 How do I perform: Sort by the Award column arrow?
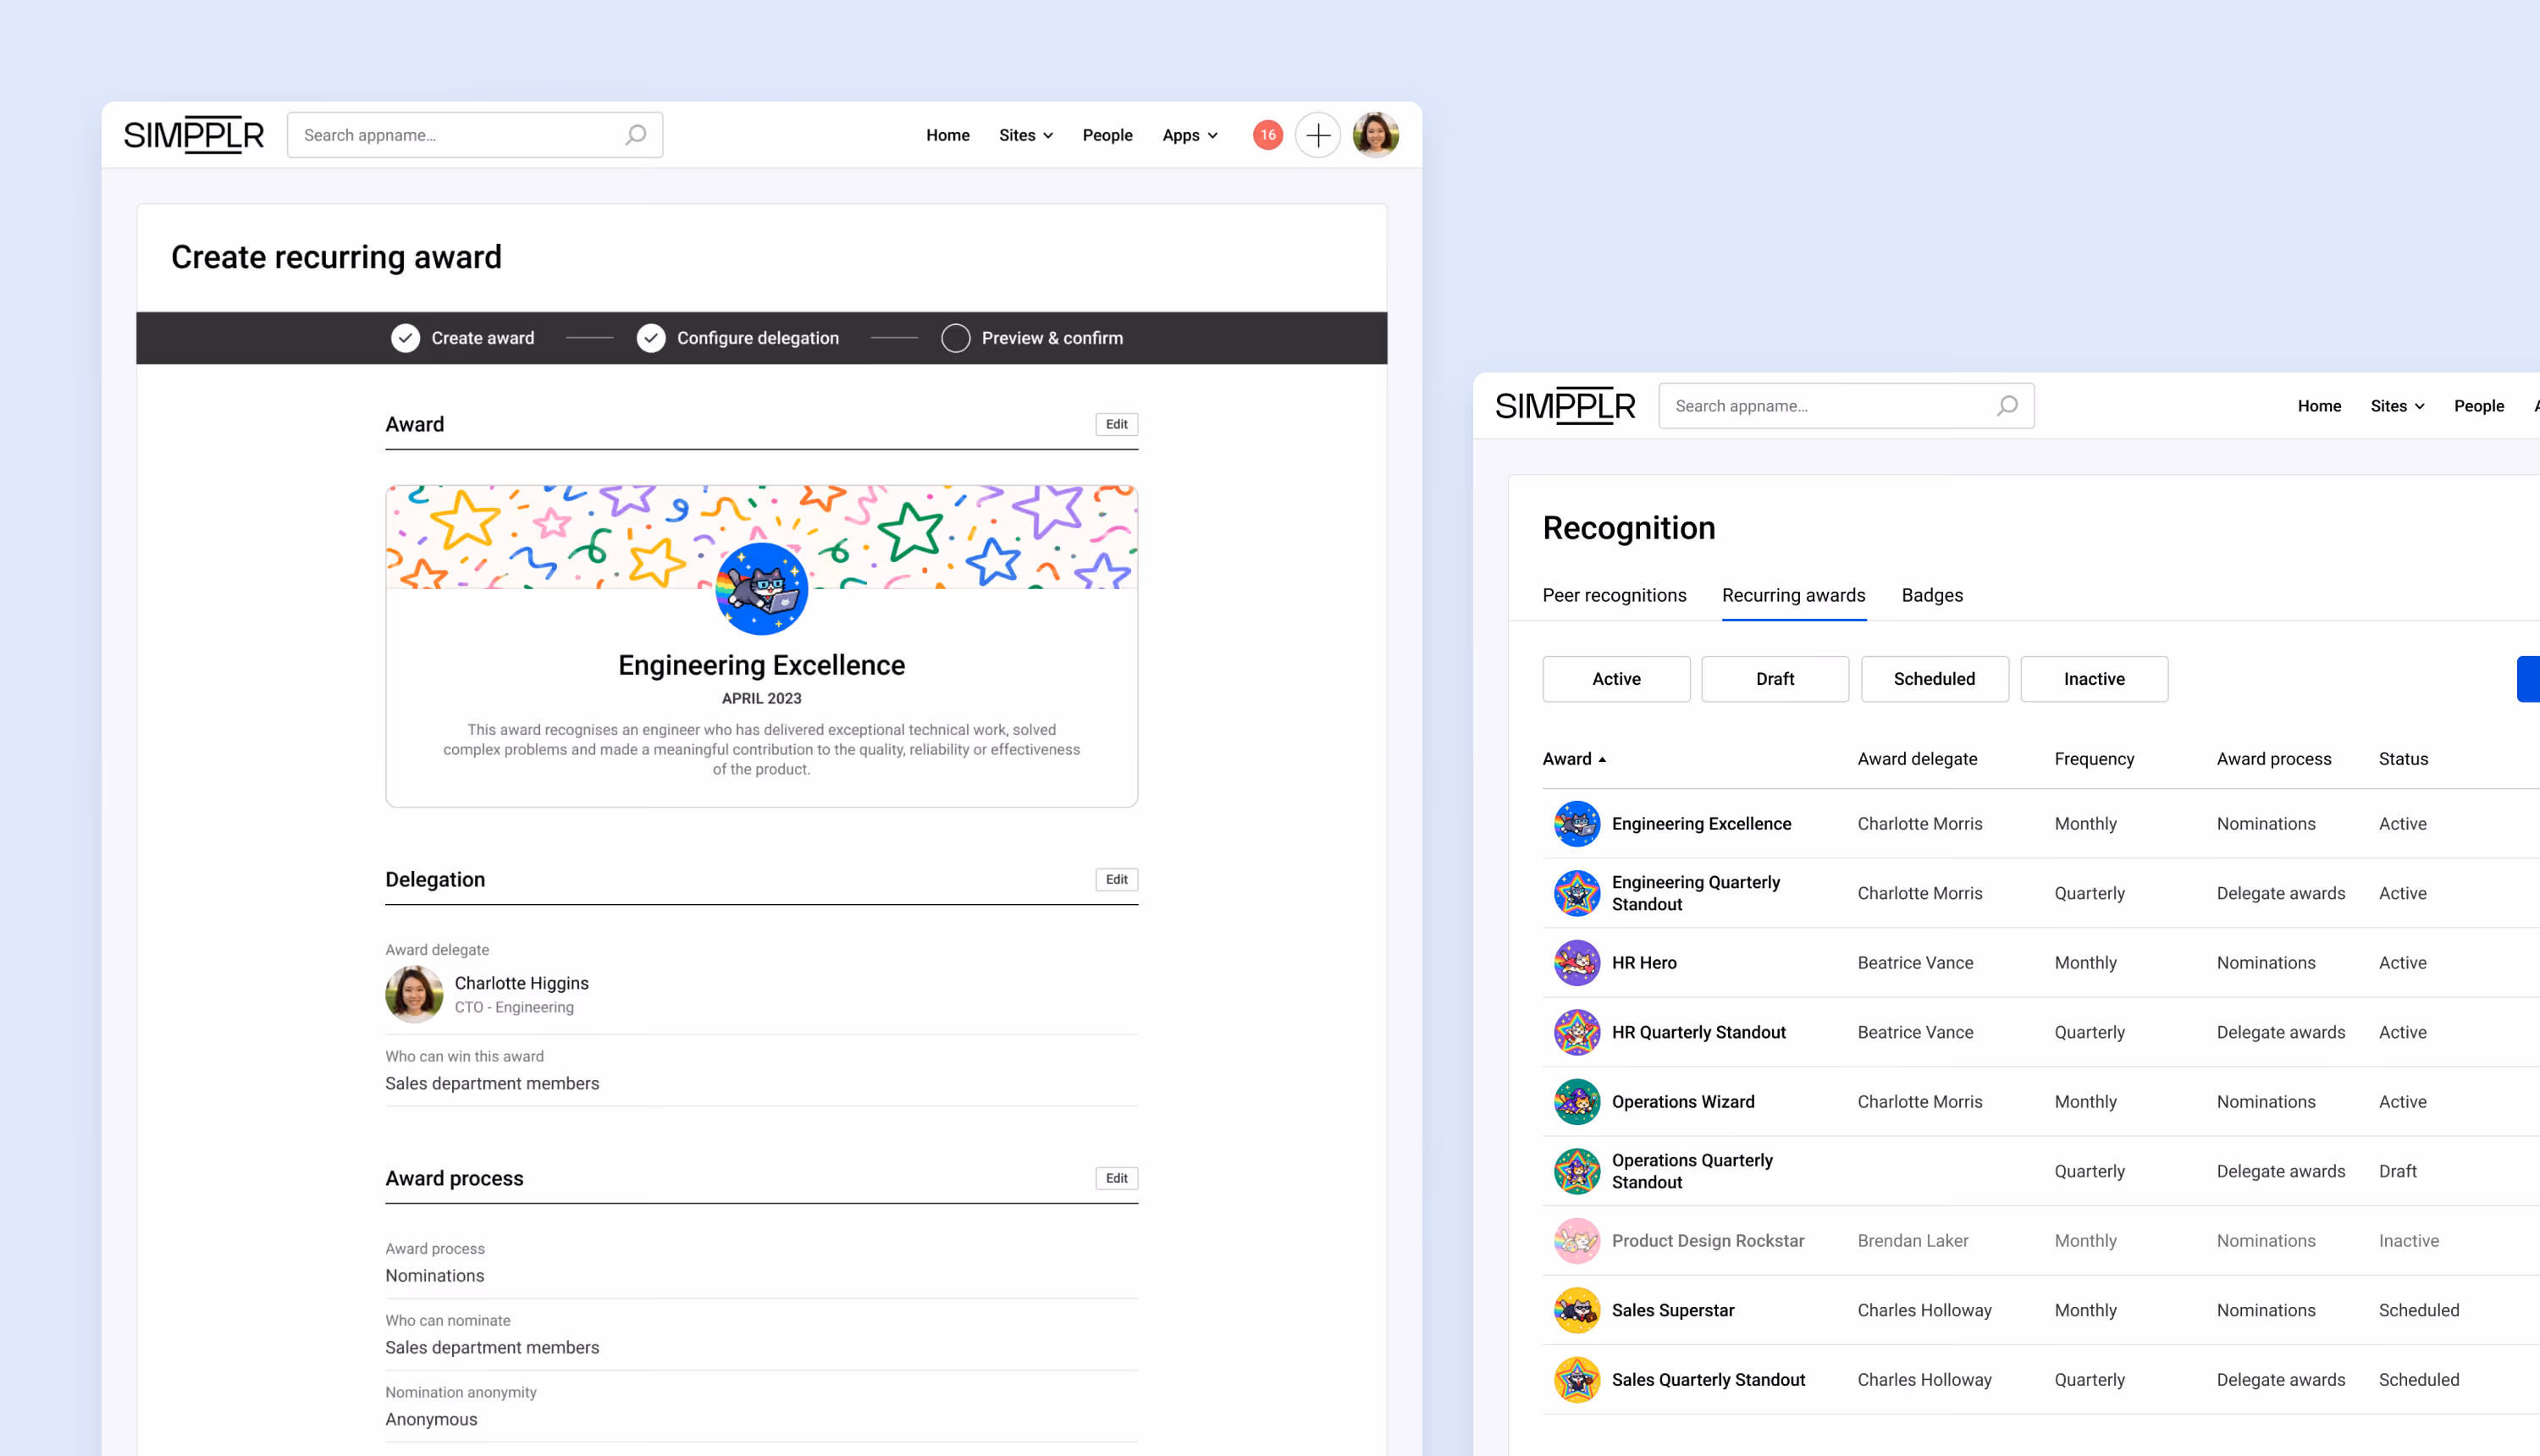(x=1602, y=760)
